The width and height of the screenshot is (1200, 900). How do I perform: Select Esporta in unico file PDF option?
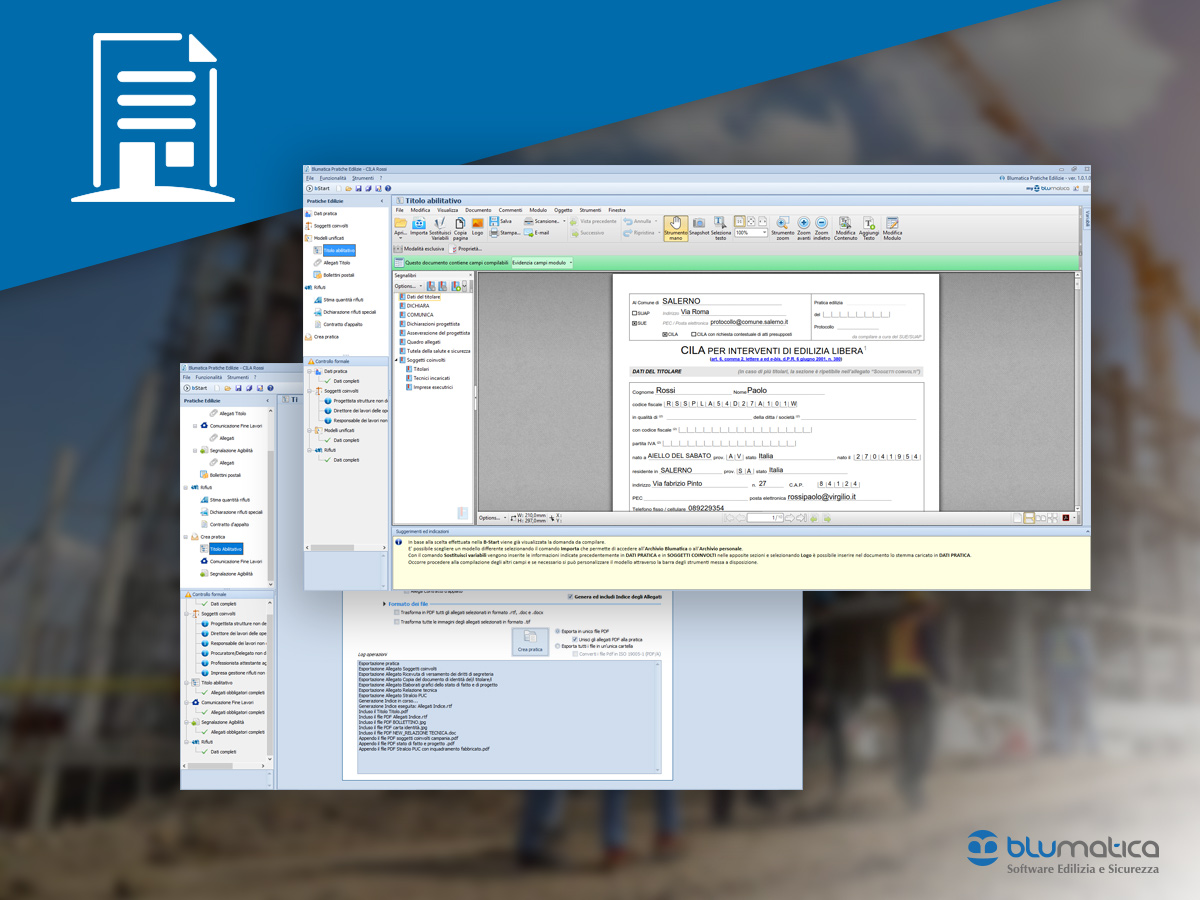[x=557, y=631]
